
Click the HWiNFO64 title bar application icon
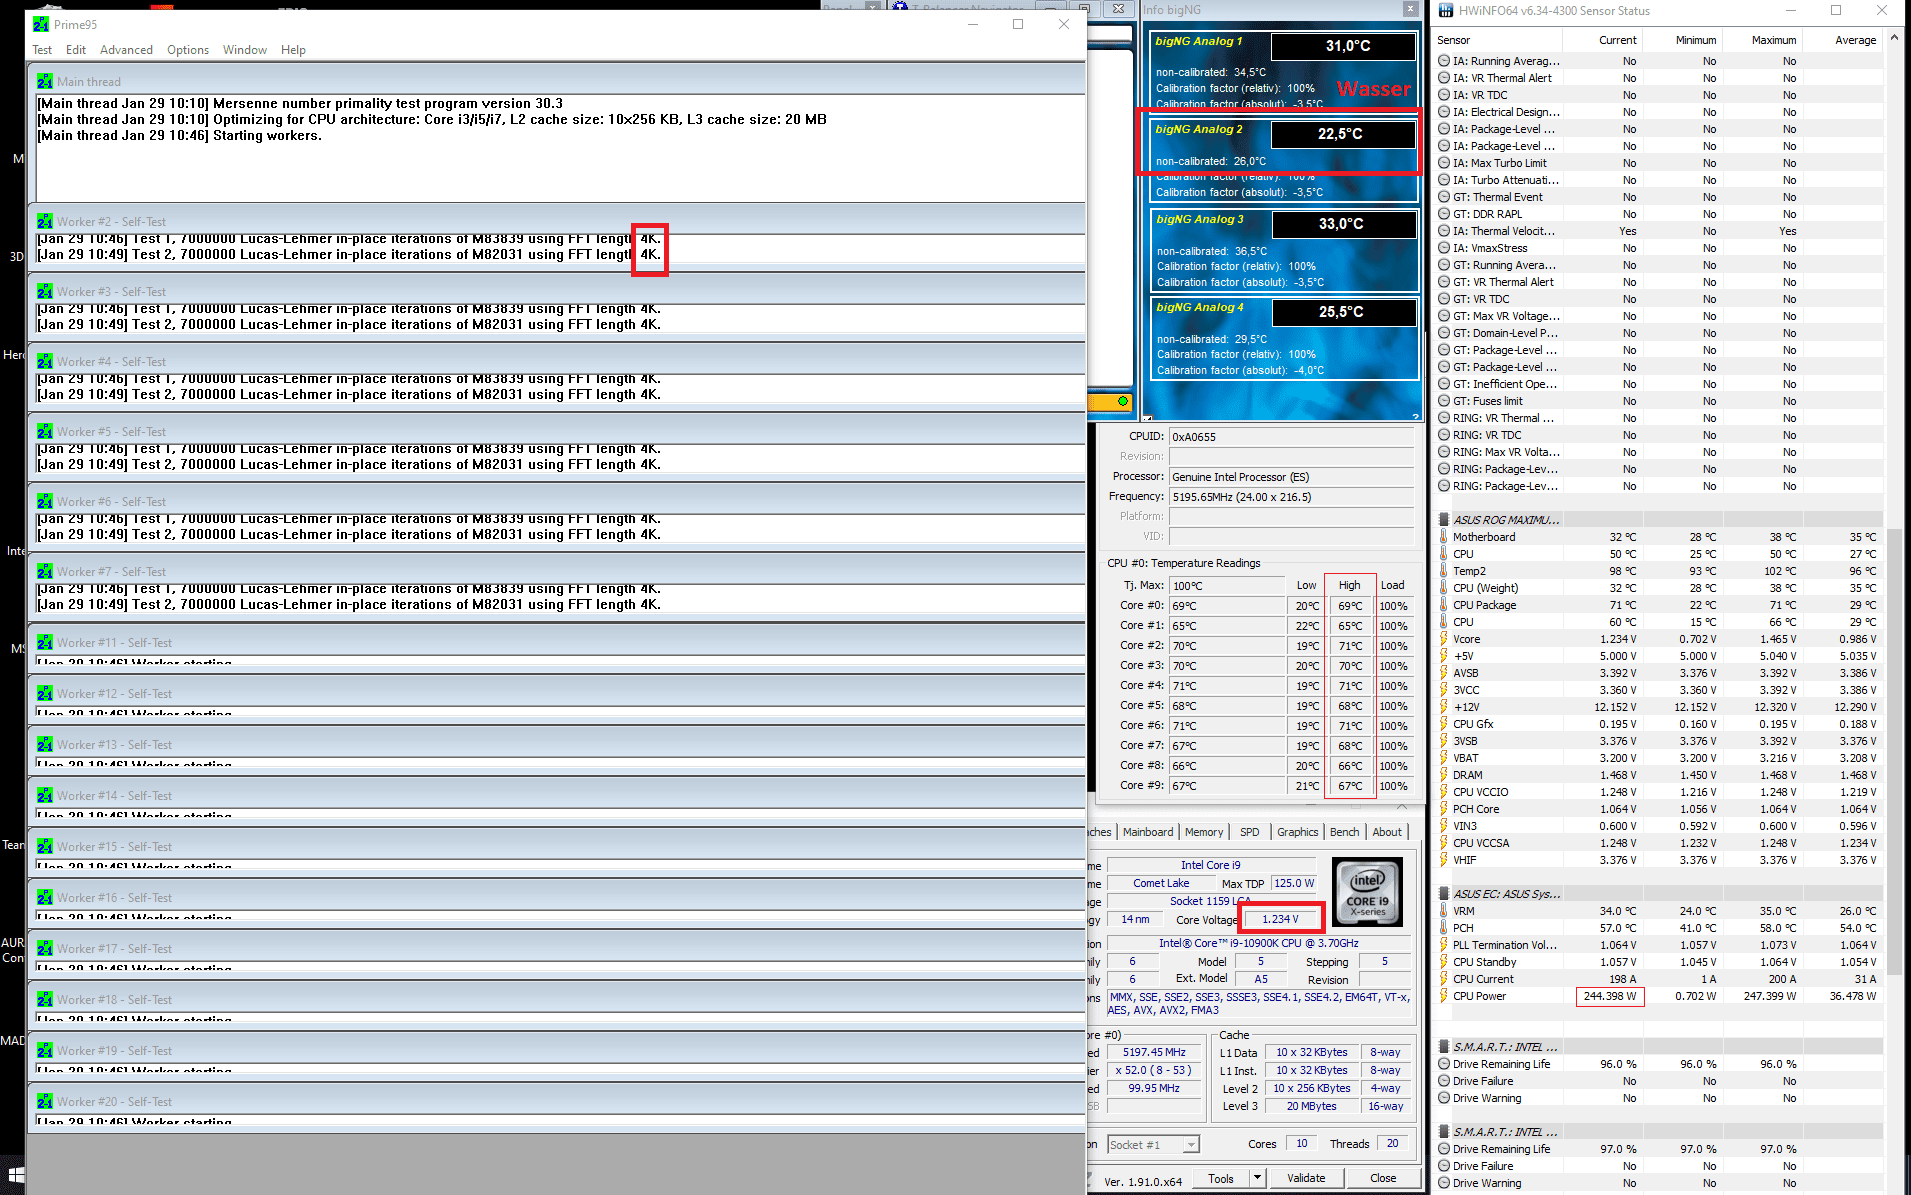click(x=1445, y=11)
